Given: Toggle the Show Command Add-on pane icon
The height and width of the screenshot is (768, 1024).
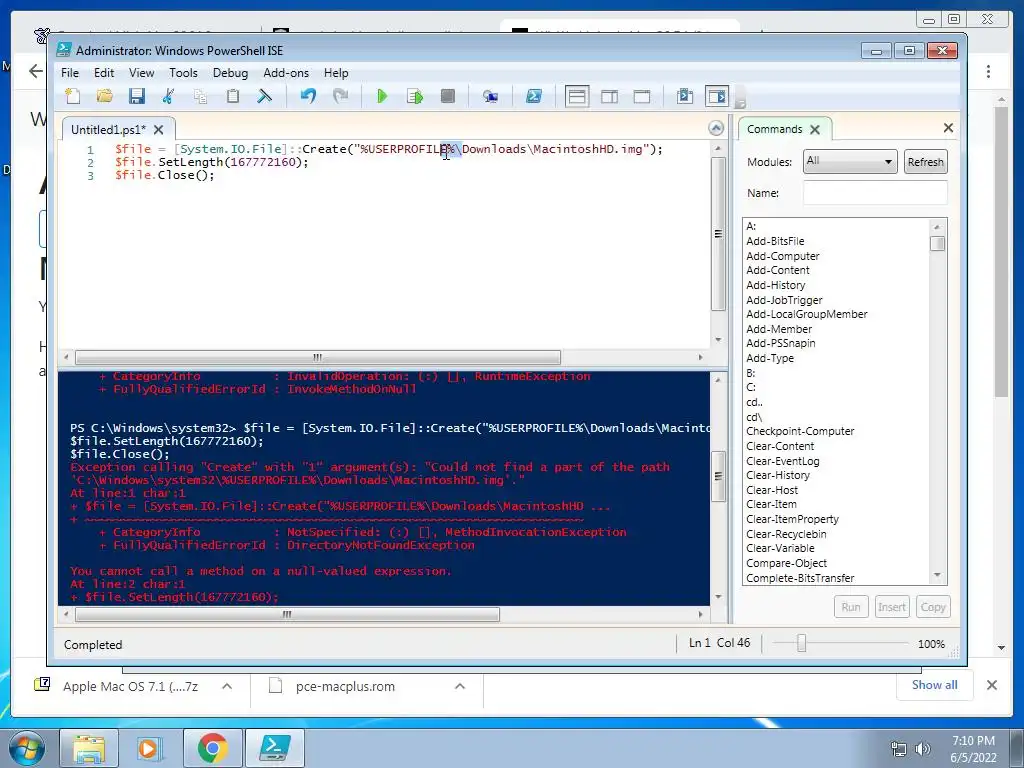Looking at the screenshot, I should 716,97.
